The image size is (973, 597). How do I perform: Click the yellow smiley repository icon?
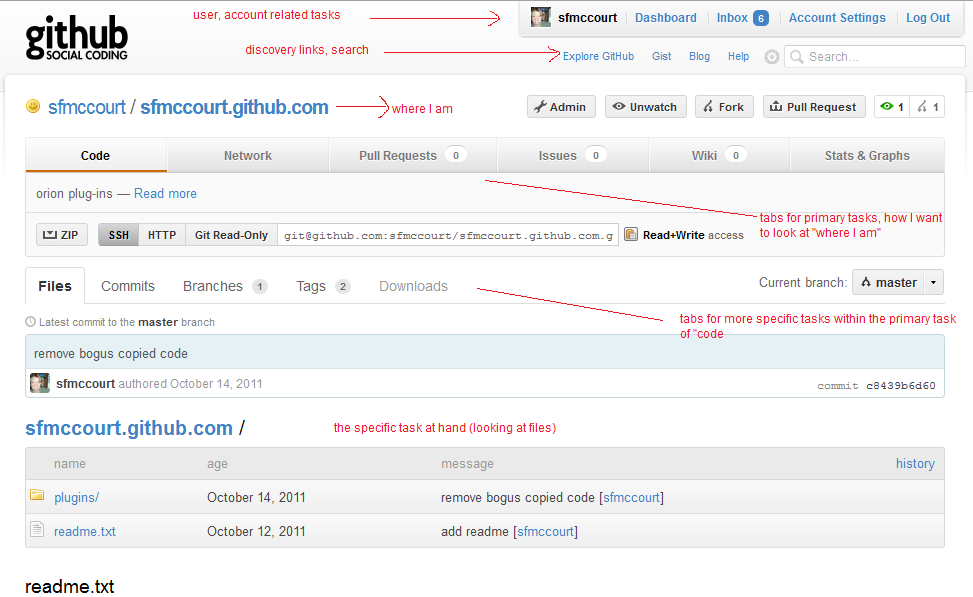(33, 107)
